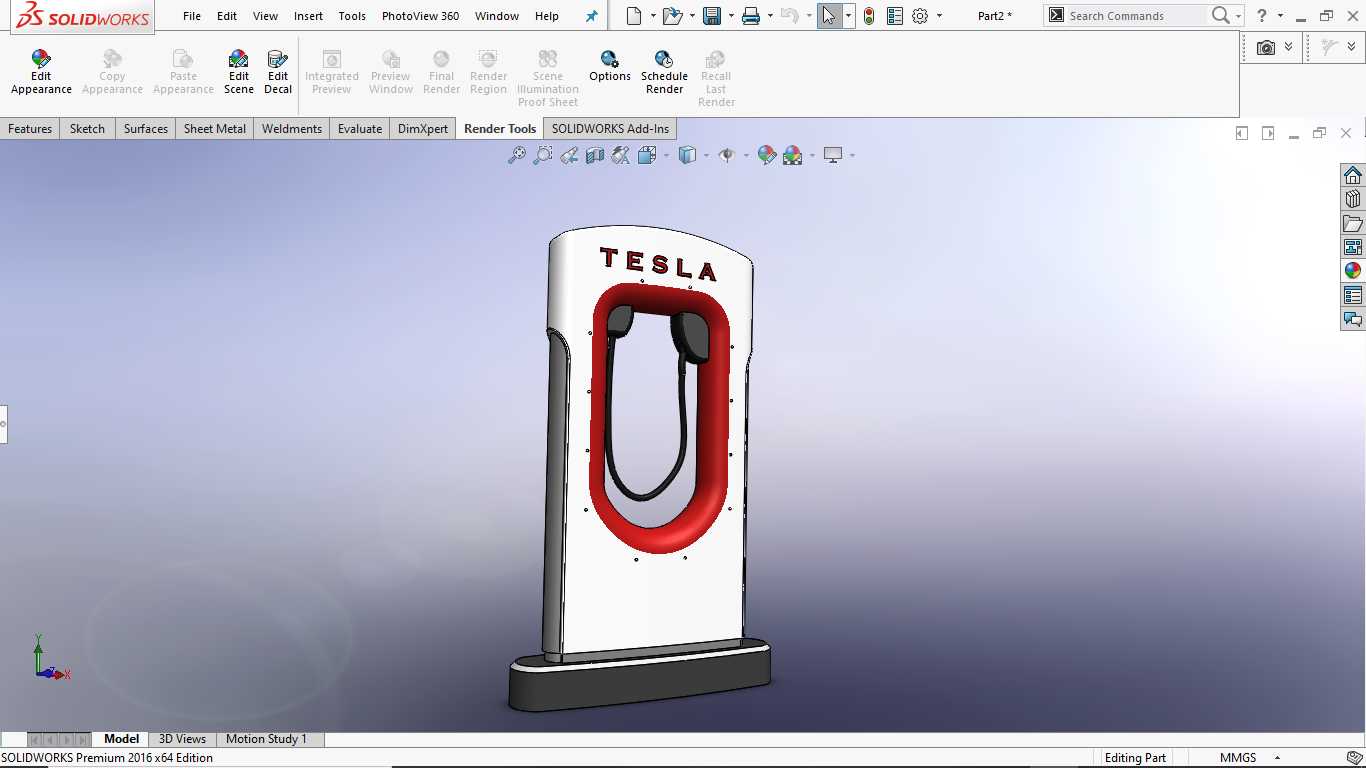Open the File menu

tap(192, 16)
